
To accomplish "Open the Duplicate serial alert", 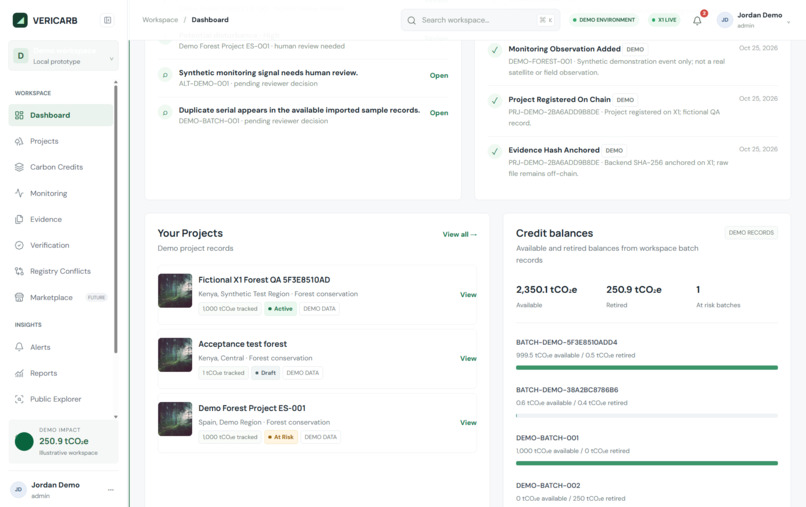I will pyautogui.click(x=438, y=113).
